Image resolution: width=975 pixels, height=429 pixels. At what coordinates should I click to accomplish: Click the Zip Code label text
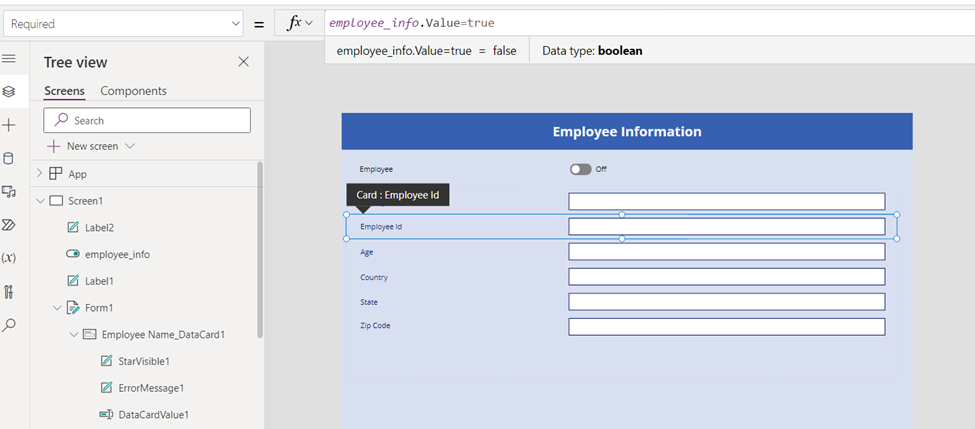(375, 325)
